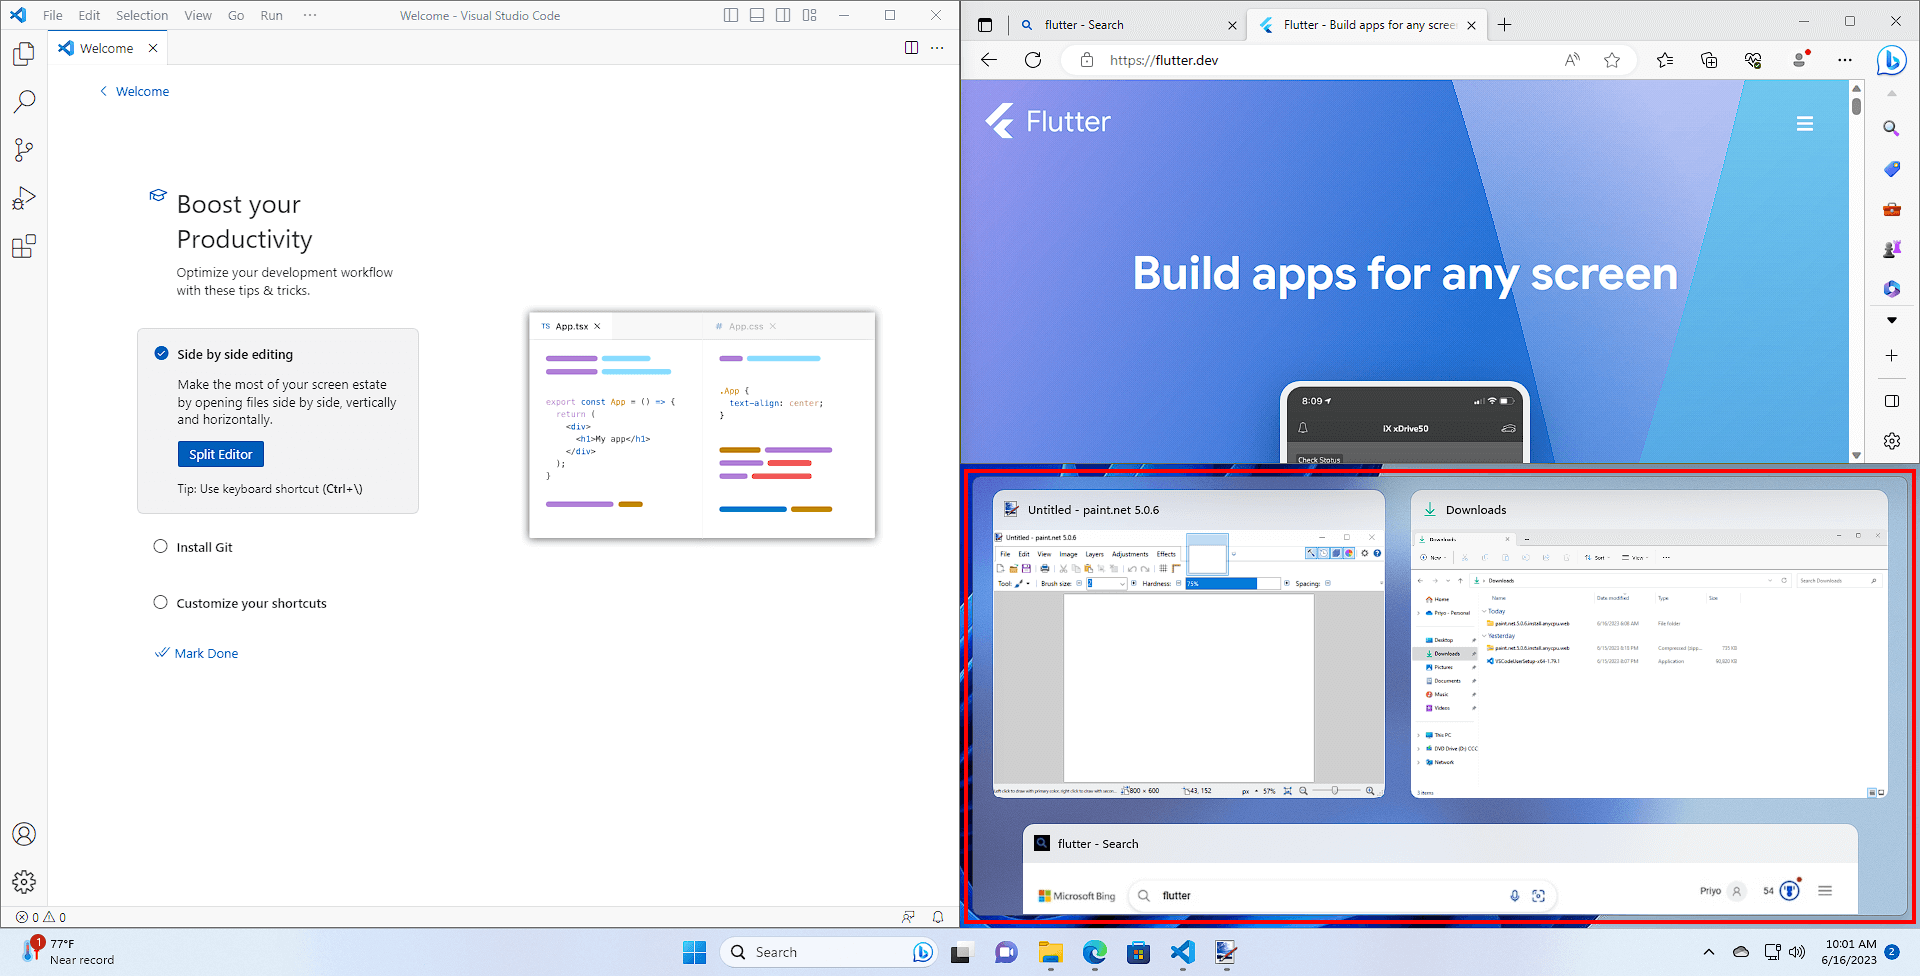Click the profile icon in Edge toolbar
The width and height of the screenshot is (1920, 976).
1800,60
